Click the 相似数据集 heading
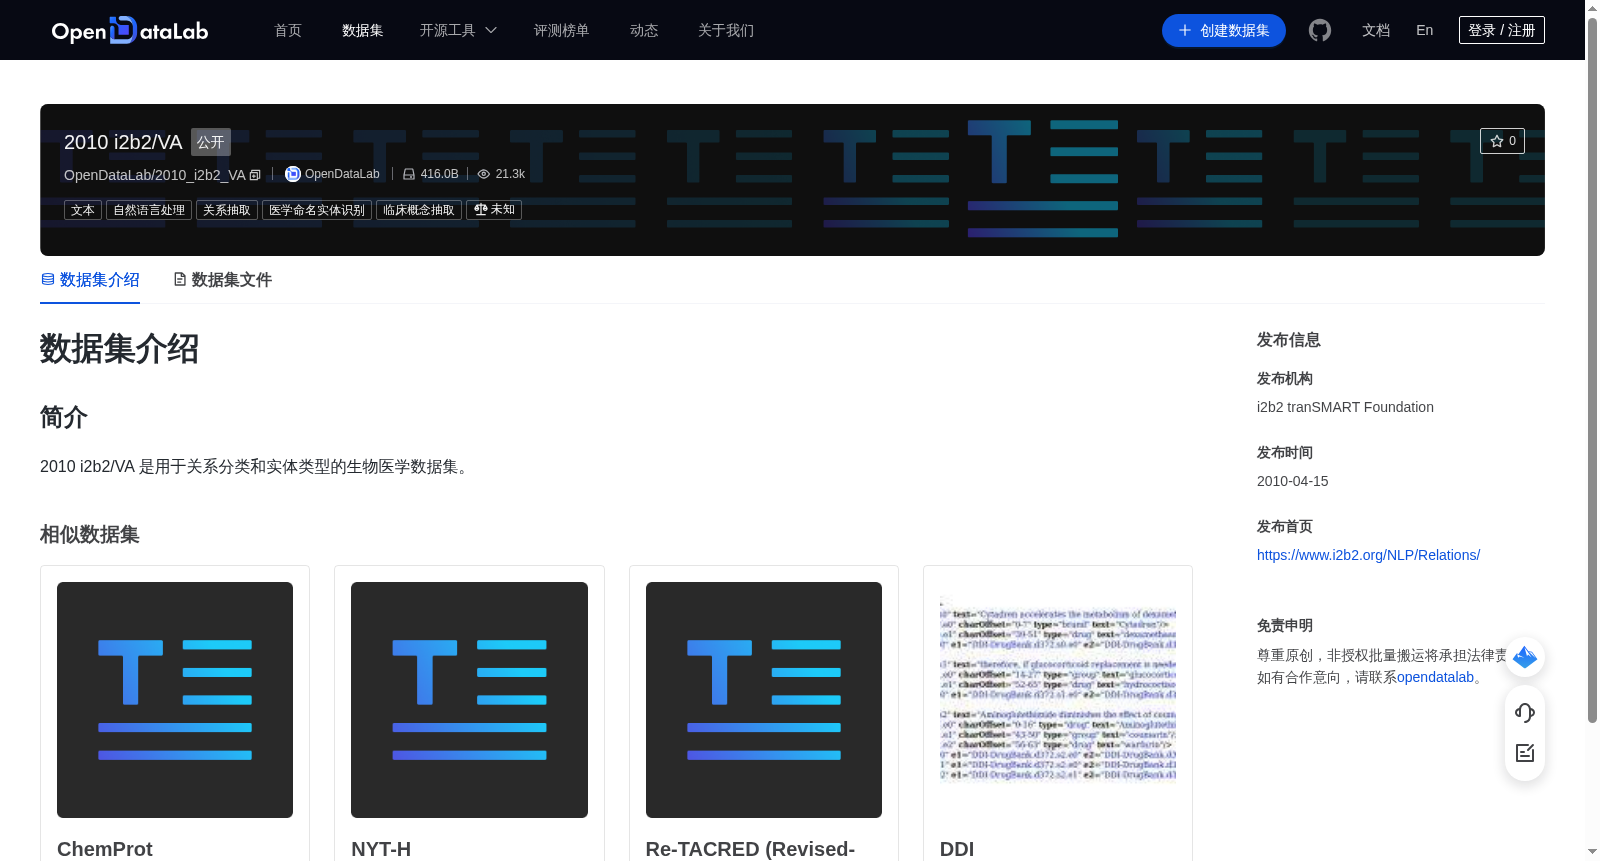1600x861 pixels. coord(90,535)
